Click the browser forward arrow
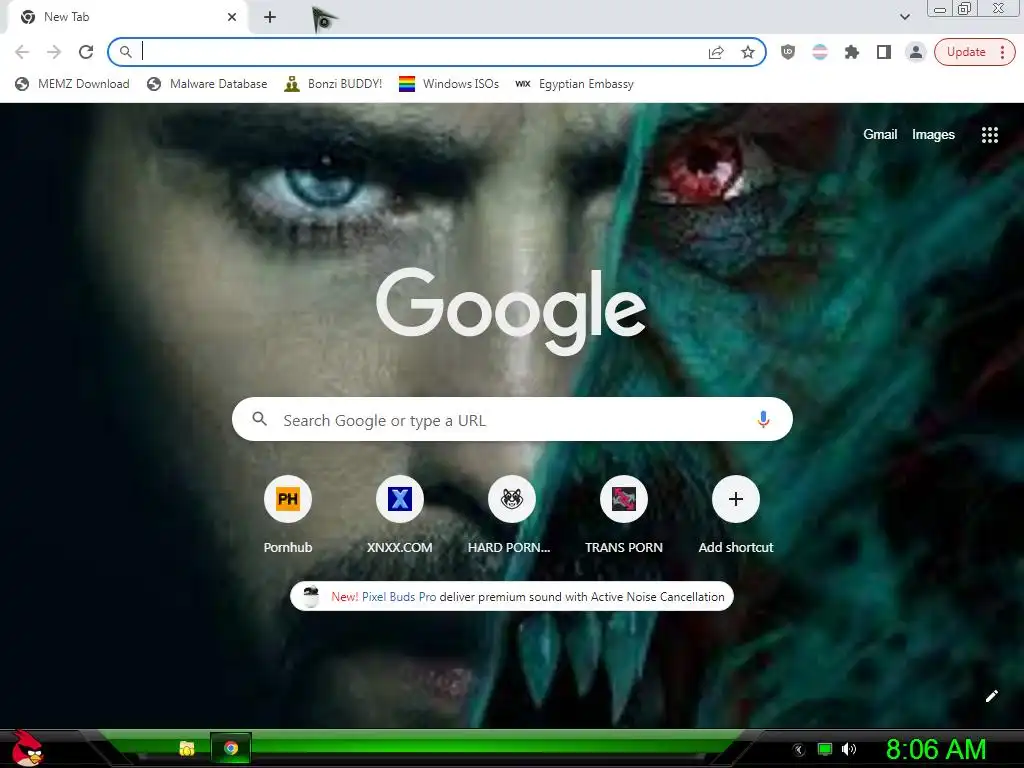This screenshot has height=768, width=1024. pos(54,52)
